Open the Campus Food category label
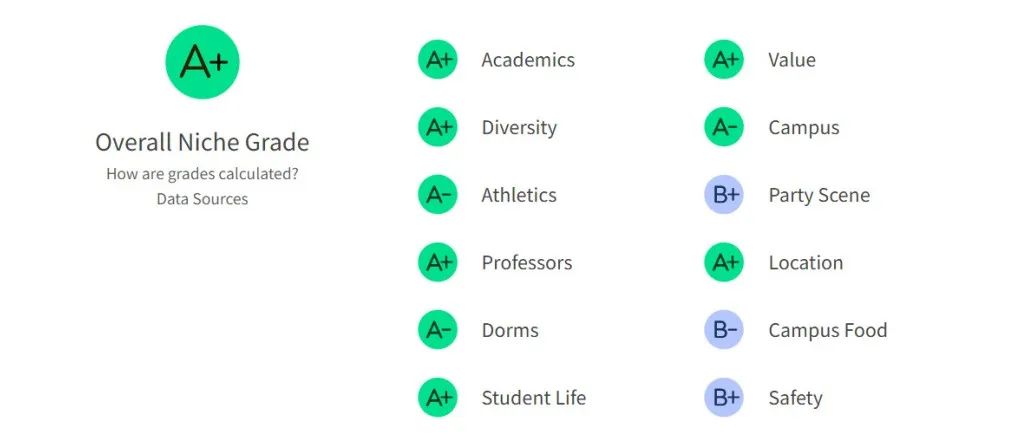 point(827,330)
